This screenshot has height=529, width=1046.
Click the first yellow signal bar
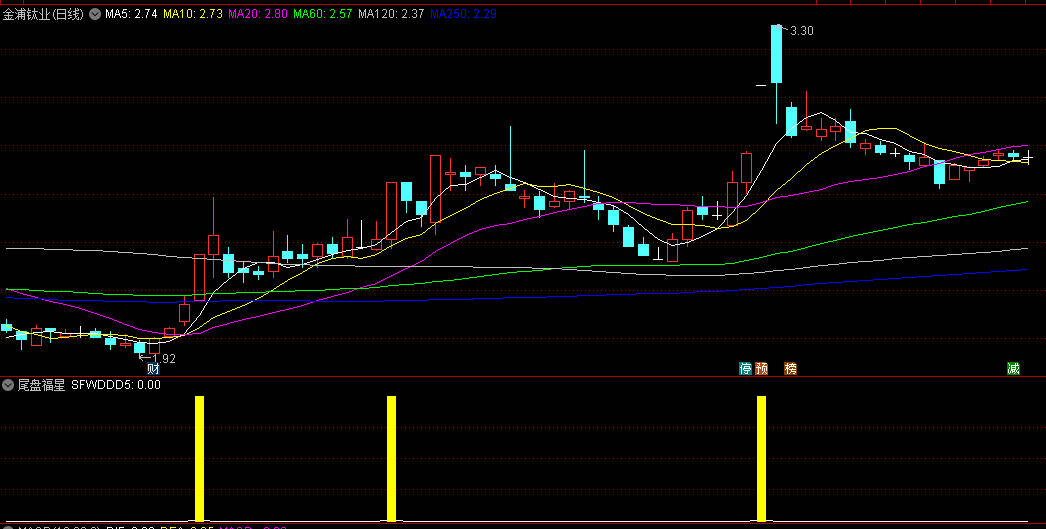click(199, 458)
